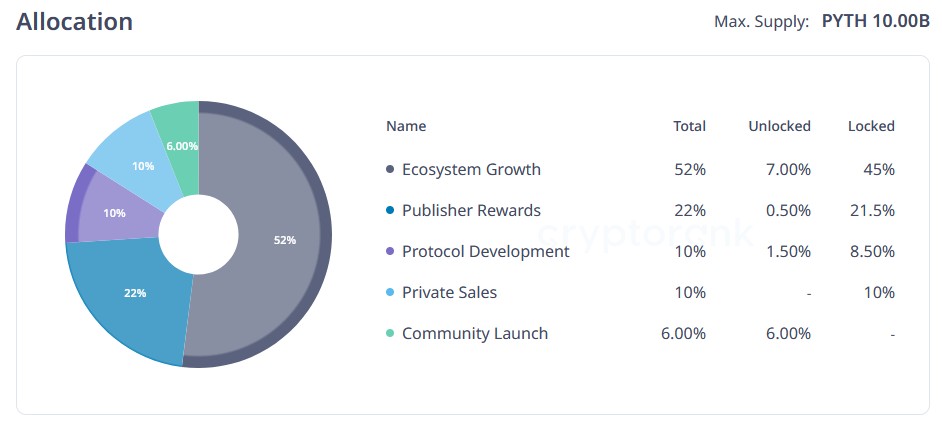Screen dimensions: 942x424
Task: Click the Community Launch row label
Action: click(x=475, y=334)
